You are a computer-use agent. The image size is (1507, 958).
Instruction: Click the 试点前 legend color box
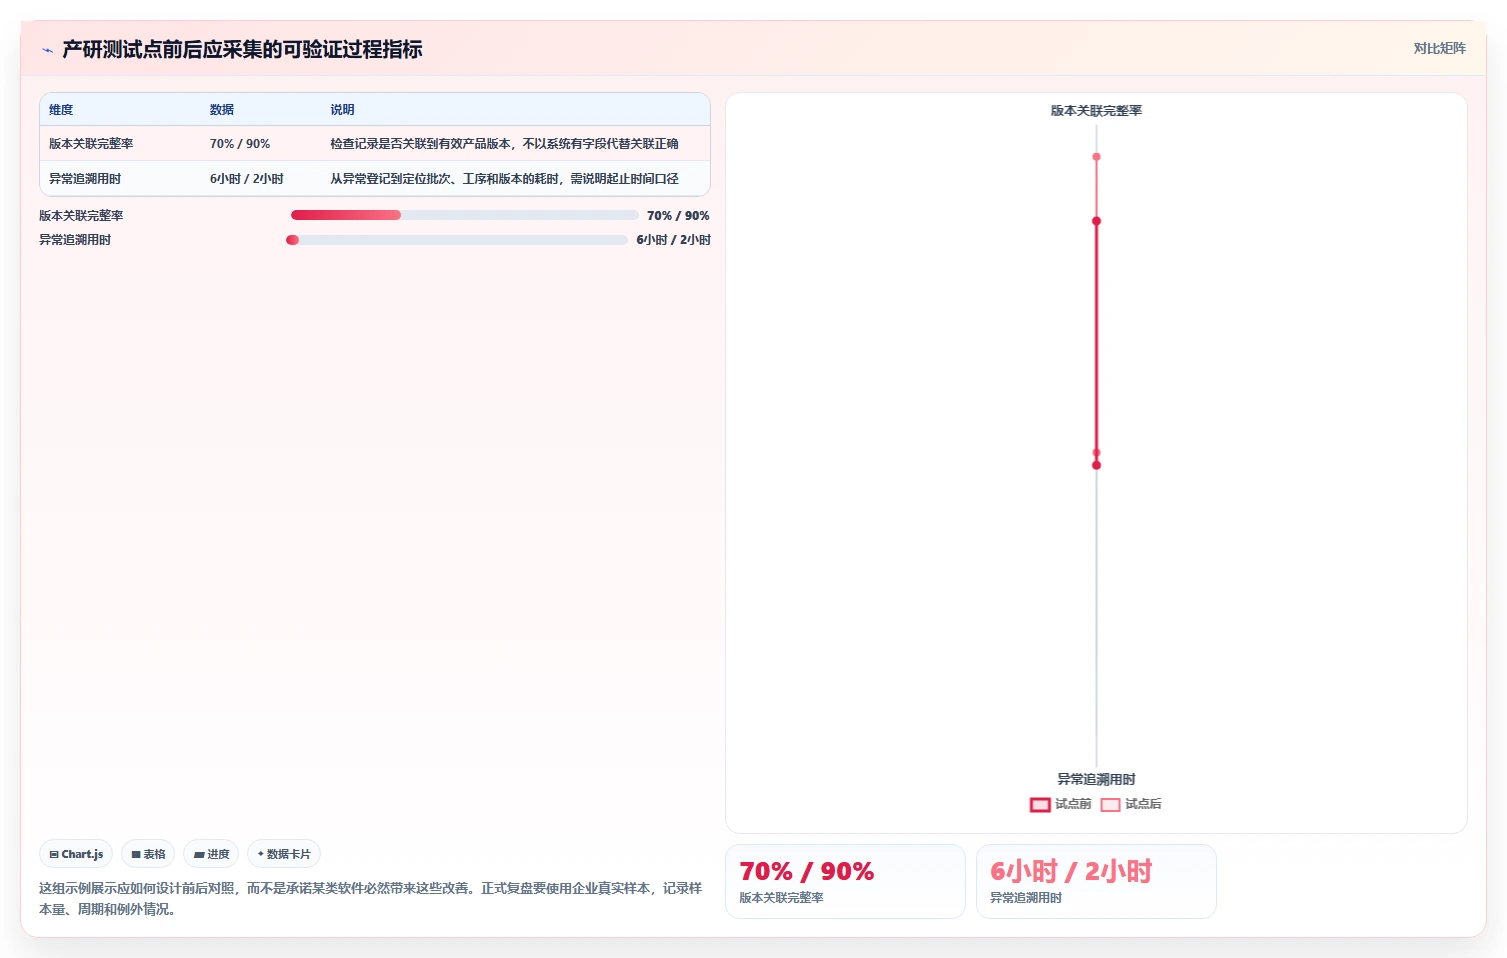point(1040,805)
